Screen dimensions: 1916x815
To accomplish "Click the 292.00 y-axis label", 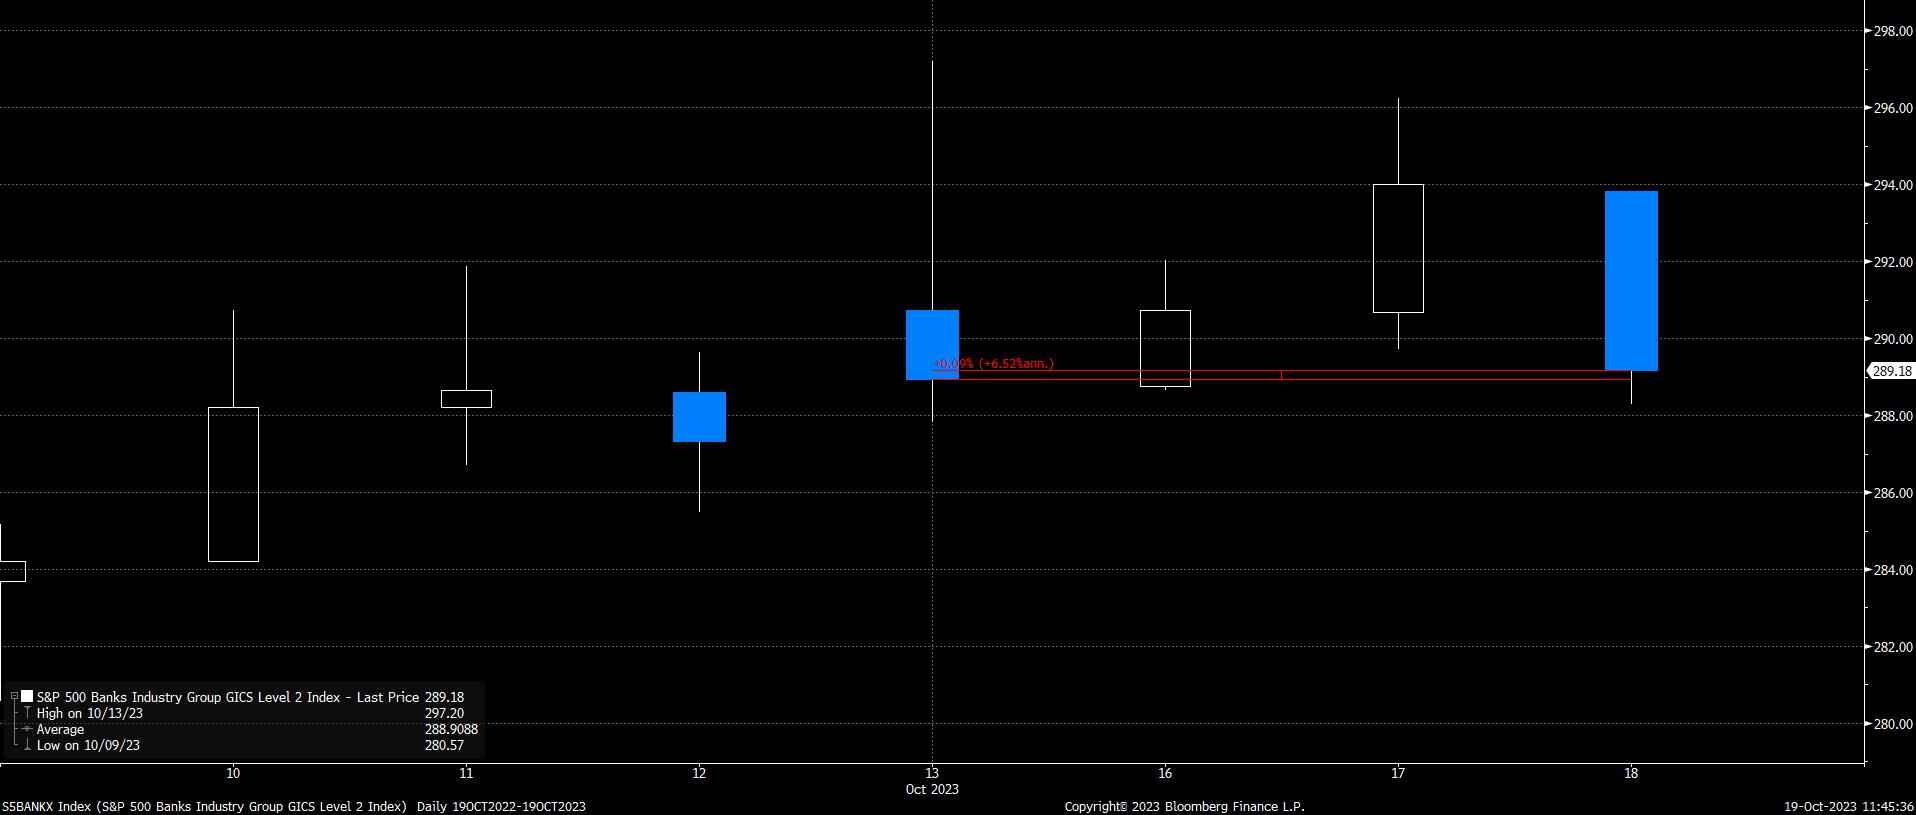I will (x=1892, y=262).
